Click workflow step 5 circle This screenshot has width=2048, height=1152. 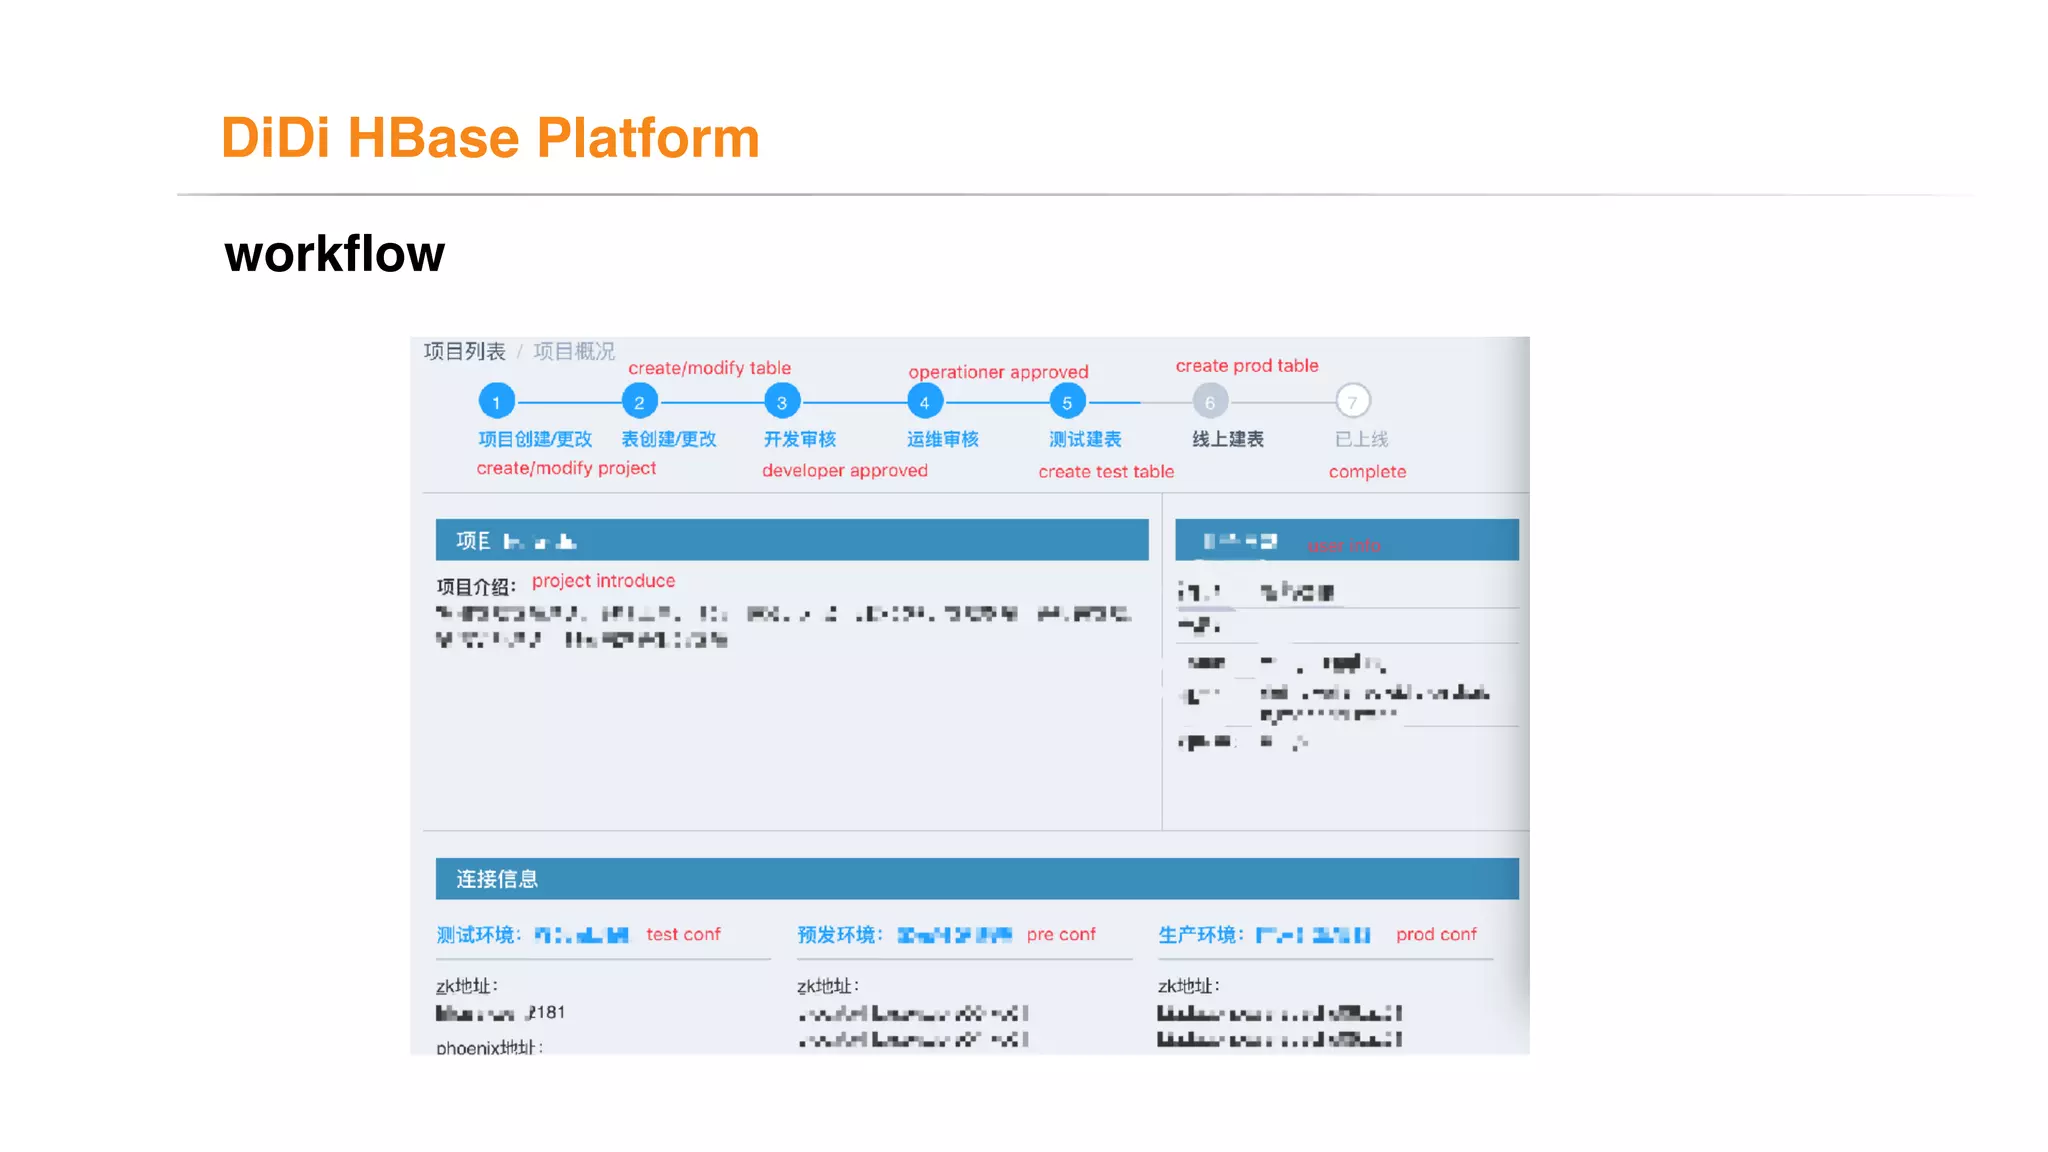(x=1067, y=402)
